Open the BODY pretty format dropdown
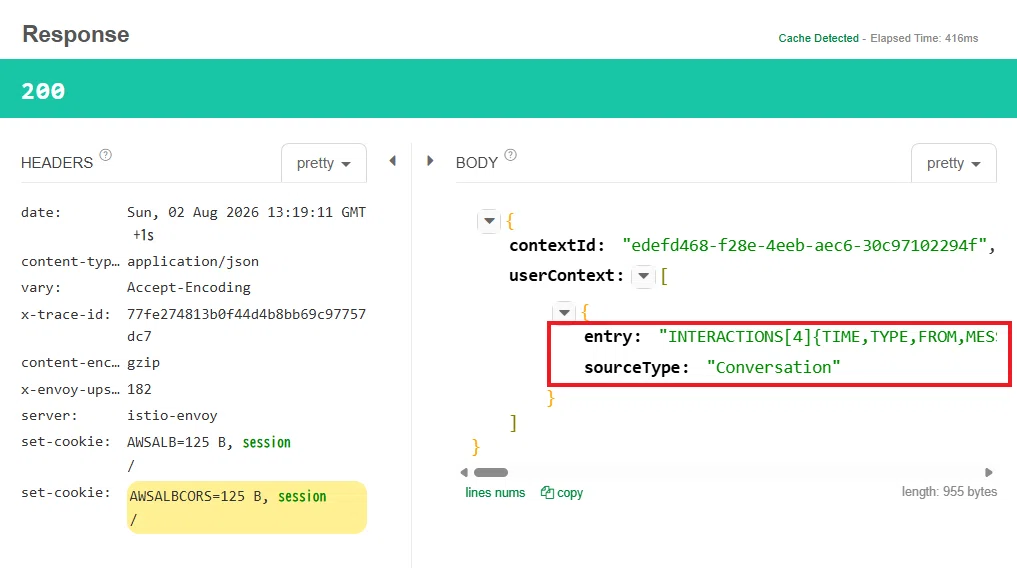The width and height of the screenshot is (1017, 568). [953, 163]
